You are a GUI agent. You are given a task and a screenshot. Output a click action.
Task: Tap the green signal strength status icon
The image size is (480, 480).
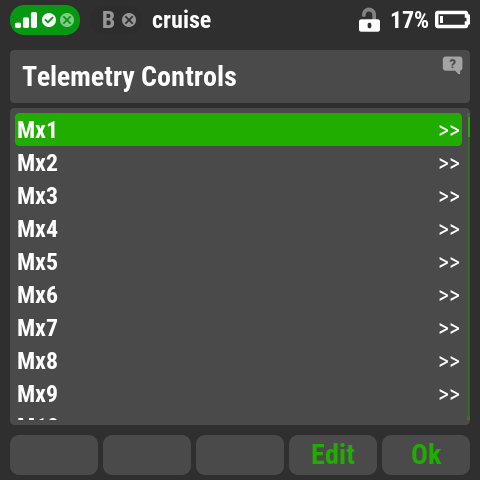coord(26,20)
